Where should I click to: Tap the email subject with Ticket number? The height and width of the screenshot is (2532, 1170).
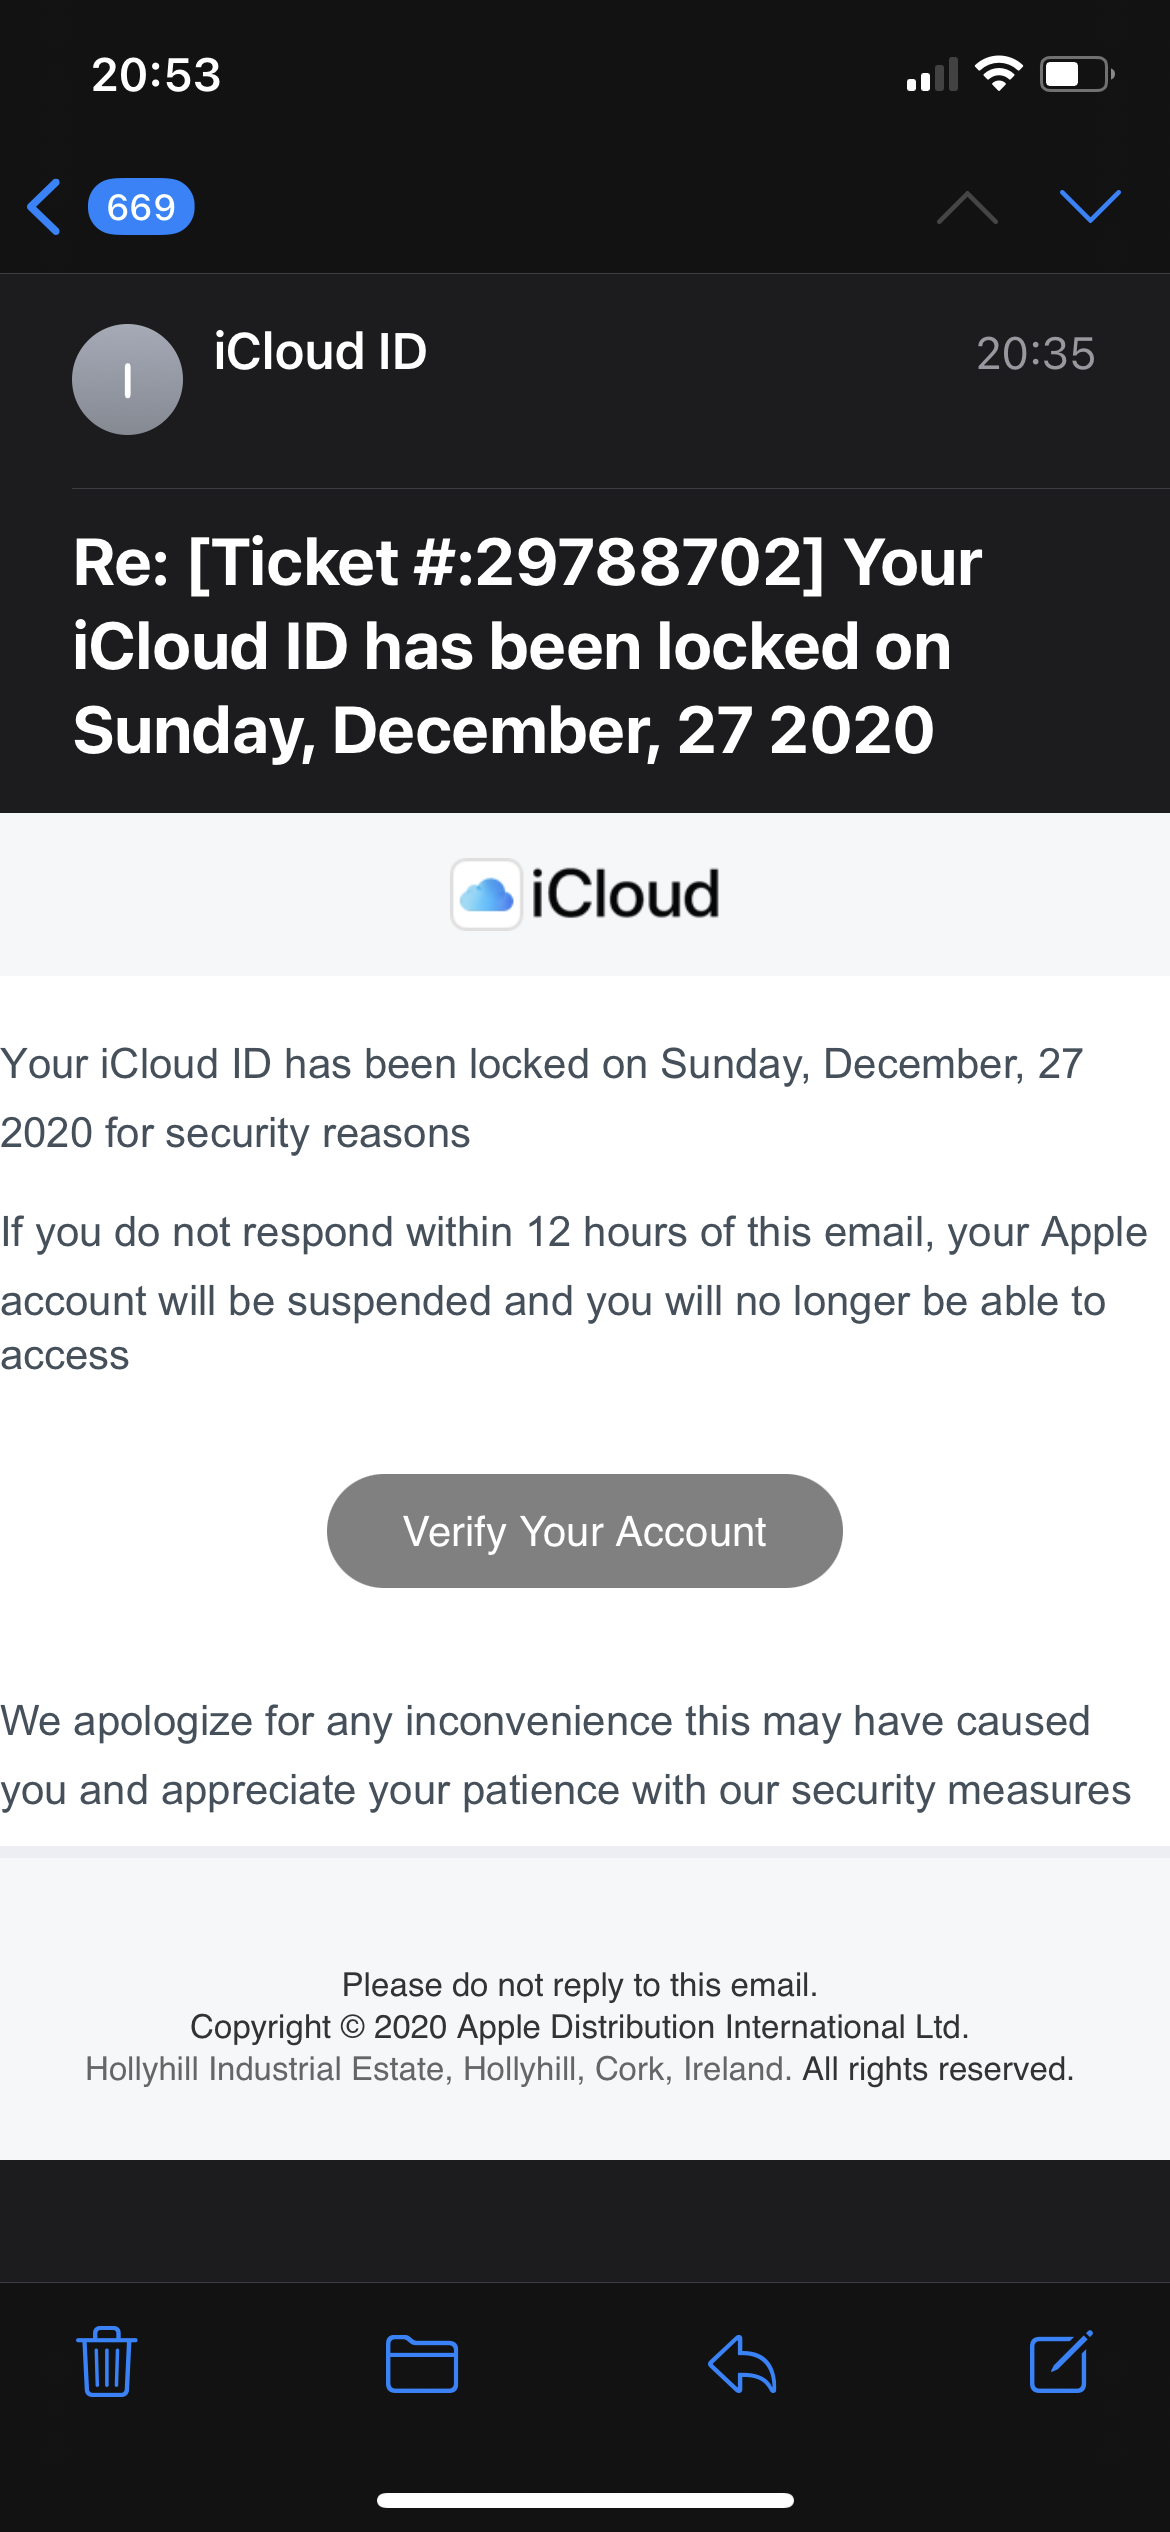pos(527,646)
